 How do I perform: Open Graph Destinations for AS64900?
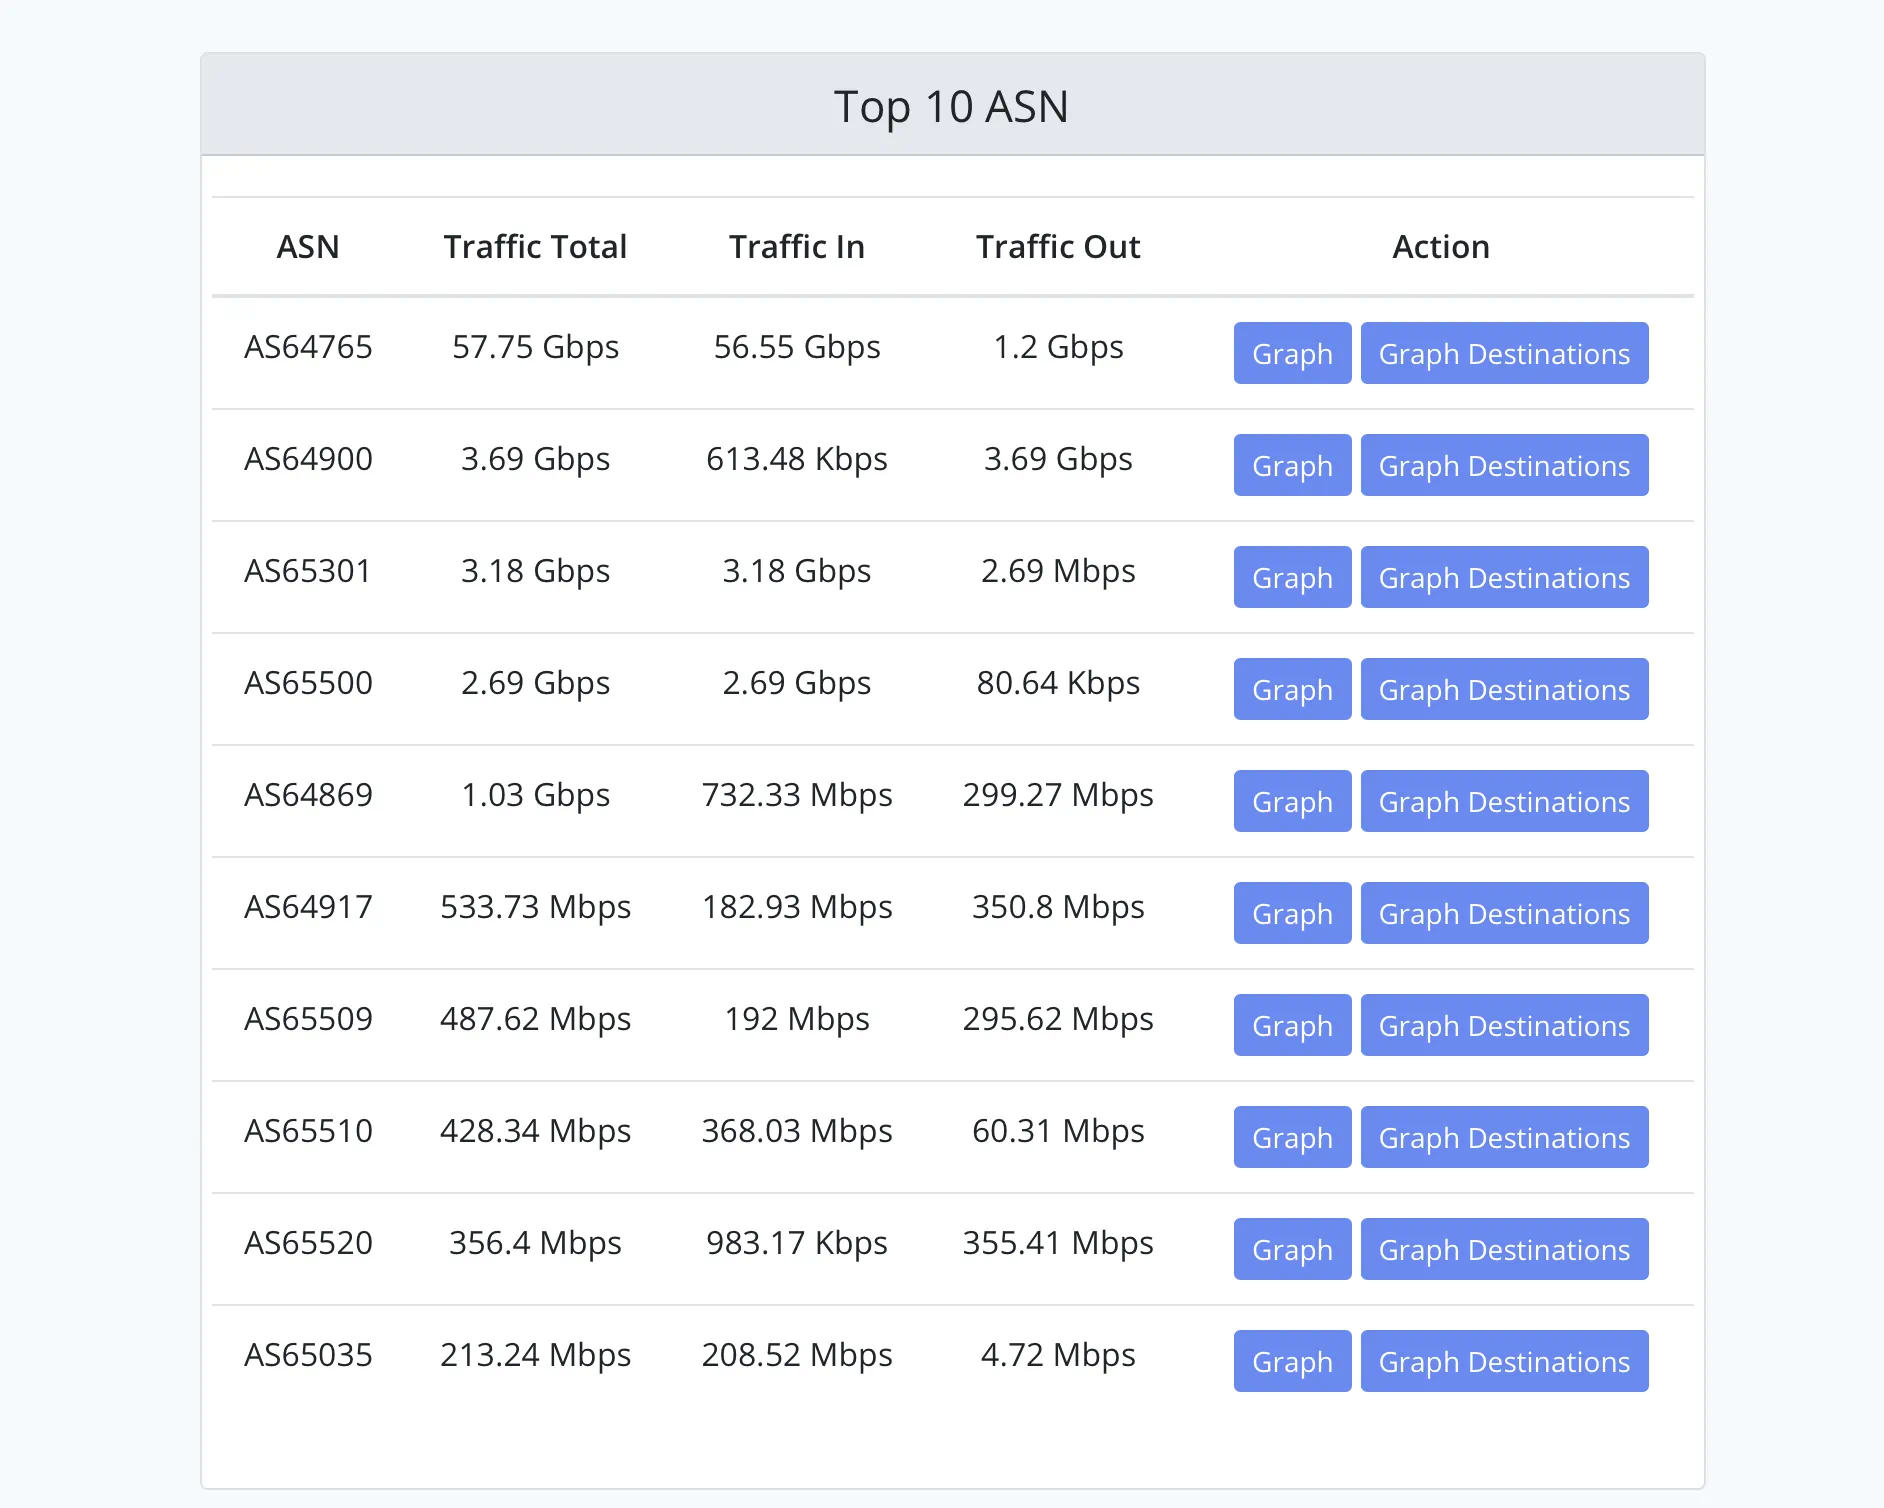pos(1504,465)
